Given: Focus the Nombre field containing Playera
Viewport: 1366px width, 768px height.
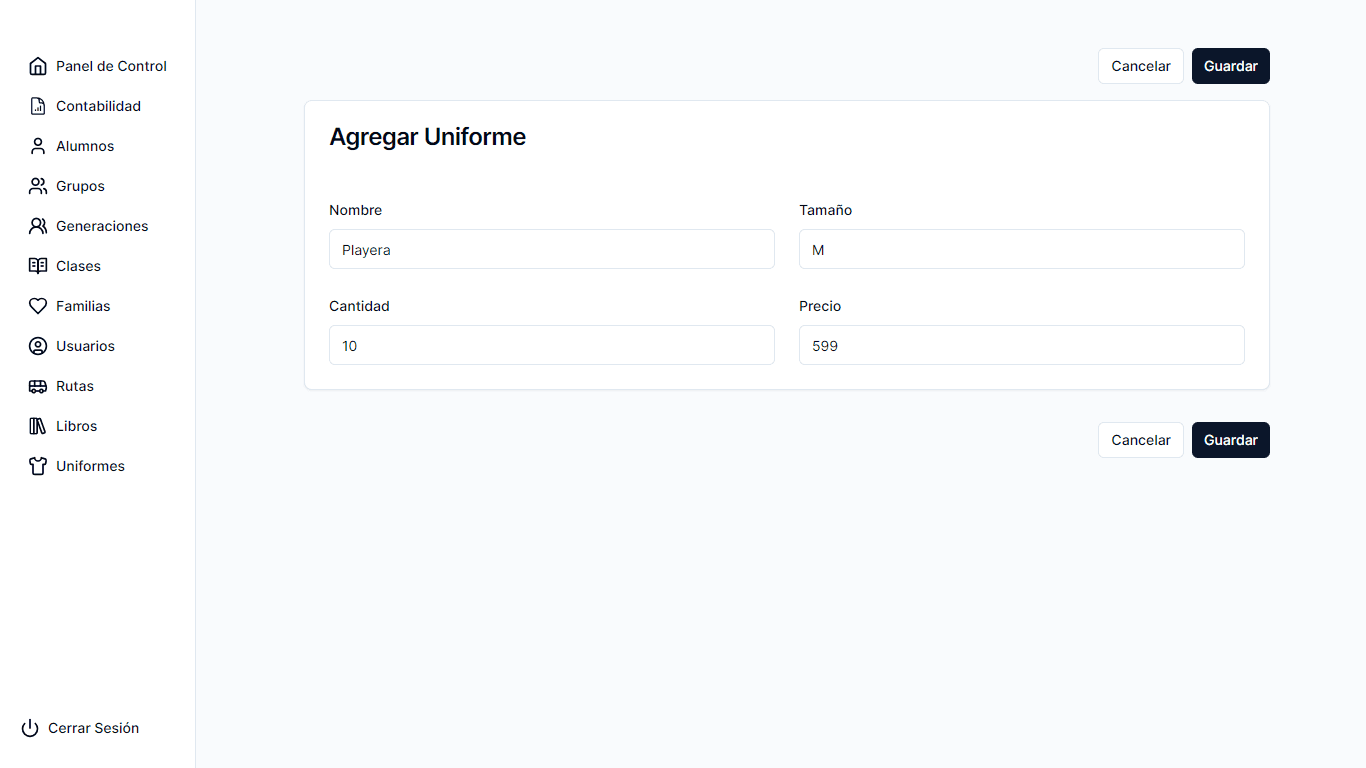Looking at the screenshot, I should (551, 249).
